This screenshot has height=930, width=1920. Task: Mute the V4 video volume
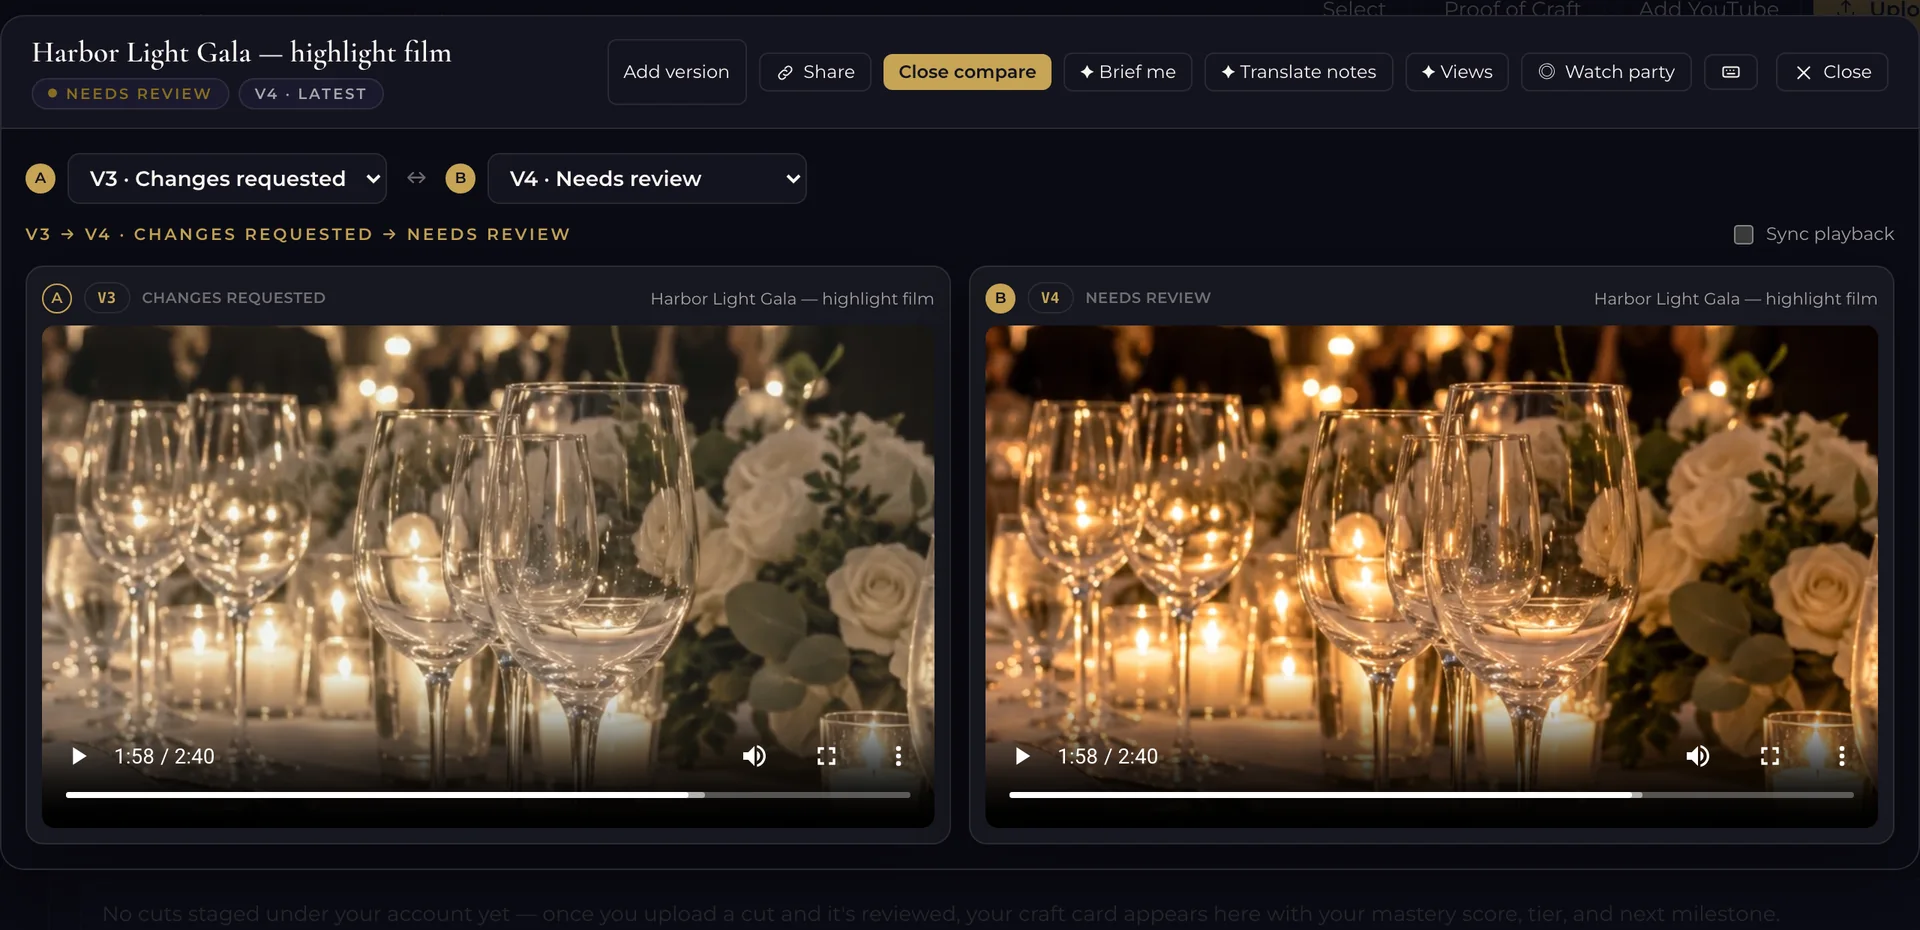[1697, 756]
